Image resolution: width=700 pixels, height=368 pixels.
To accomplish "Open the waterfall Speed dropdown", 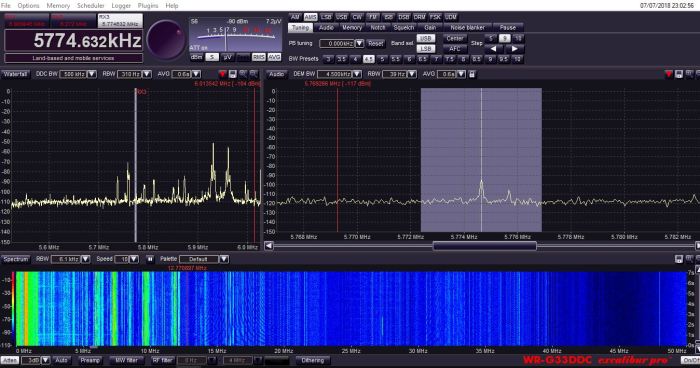I will [133, 259].
